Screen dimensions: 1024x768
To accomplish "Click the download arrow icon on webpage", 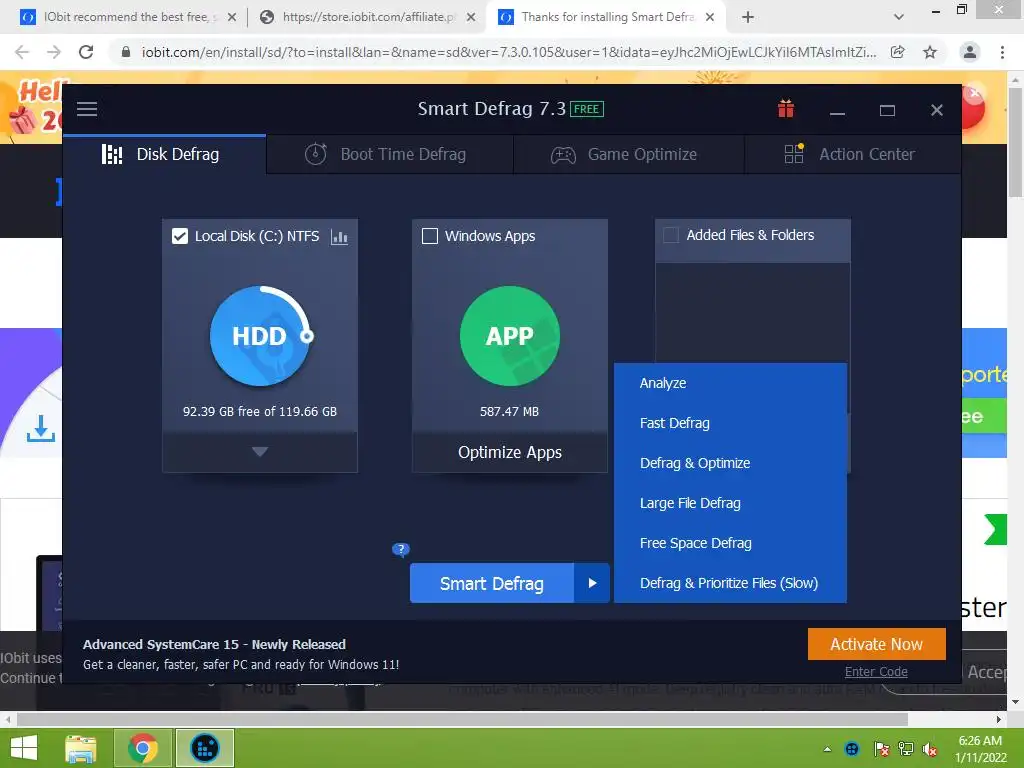I will click(41, 428).
